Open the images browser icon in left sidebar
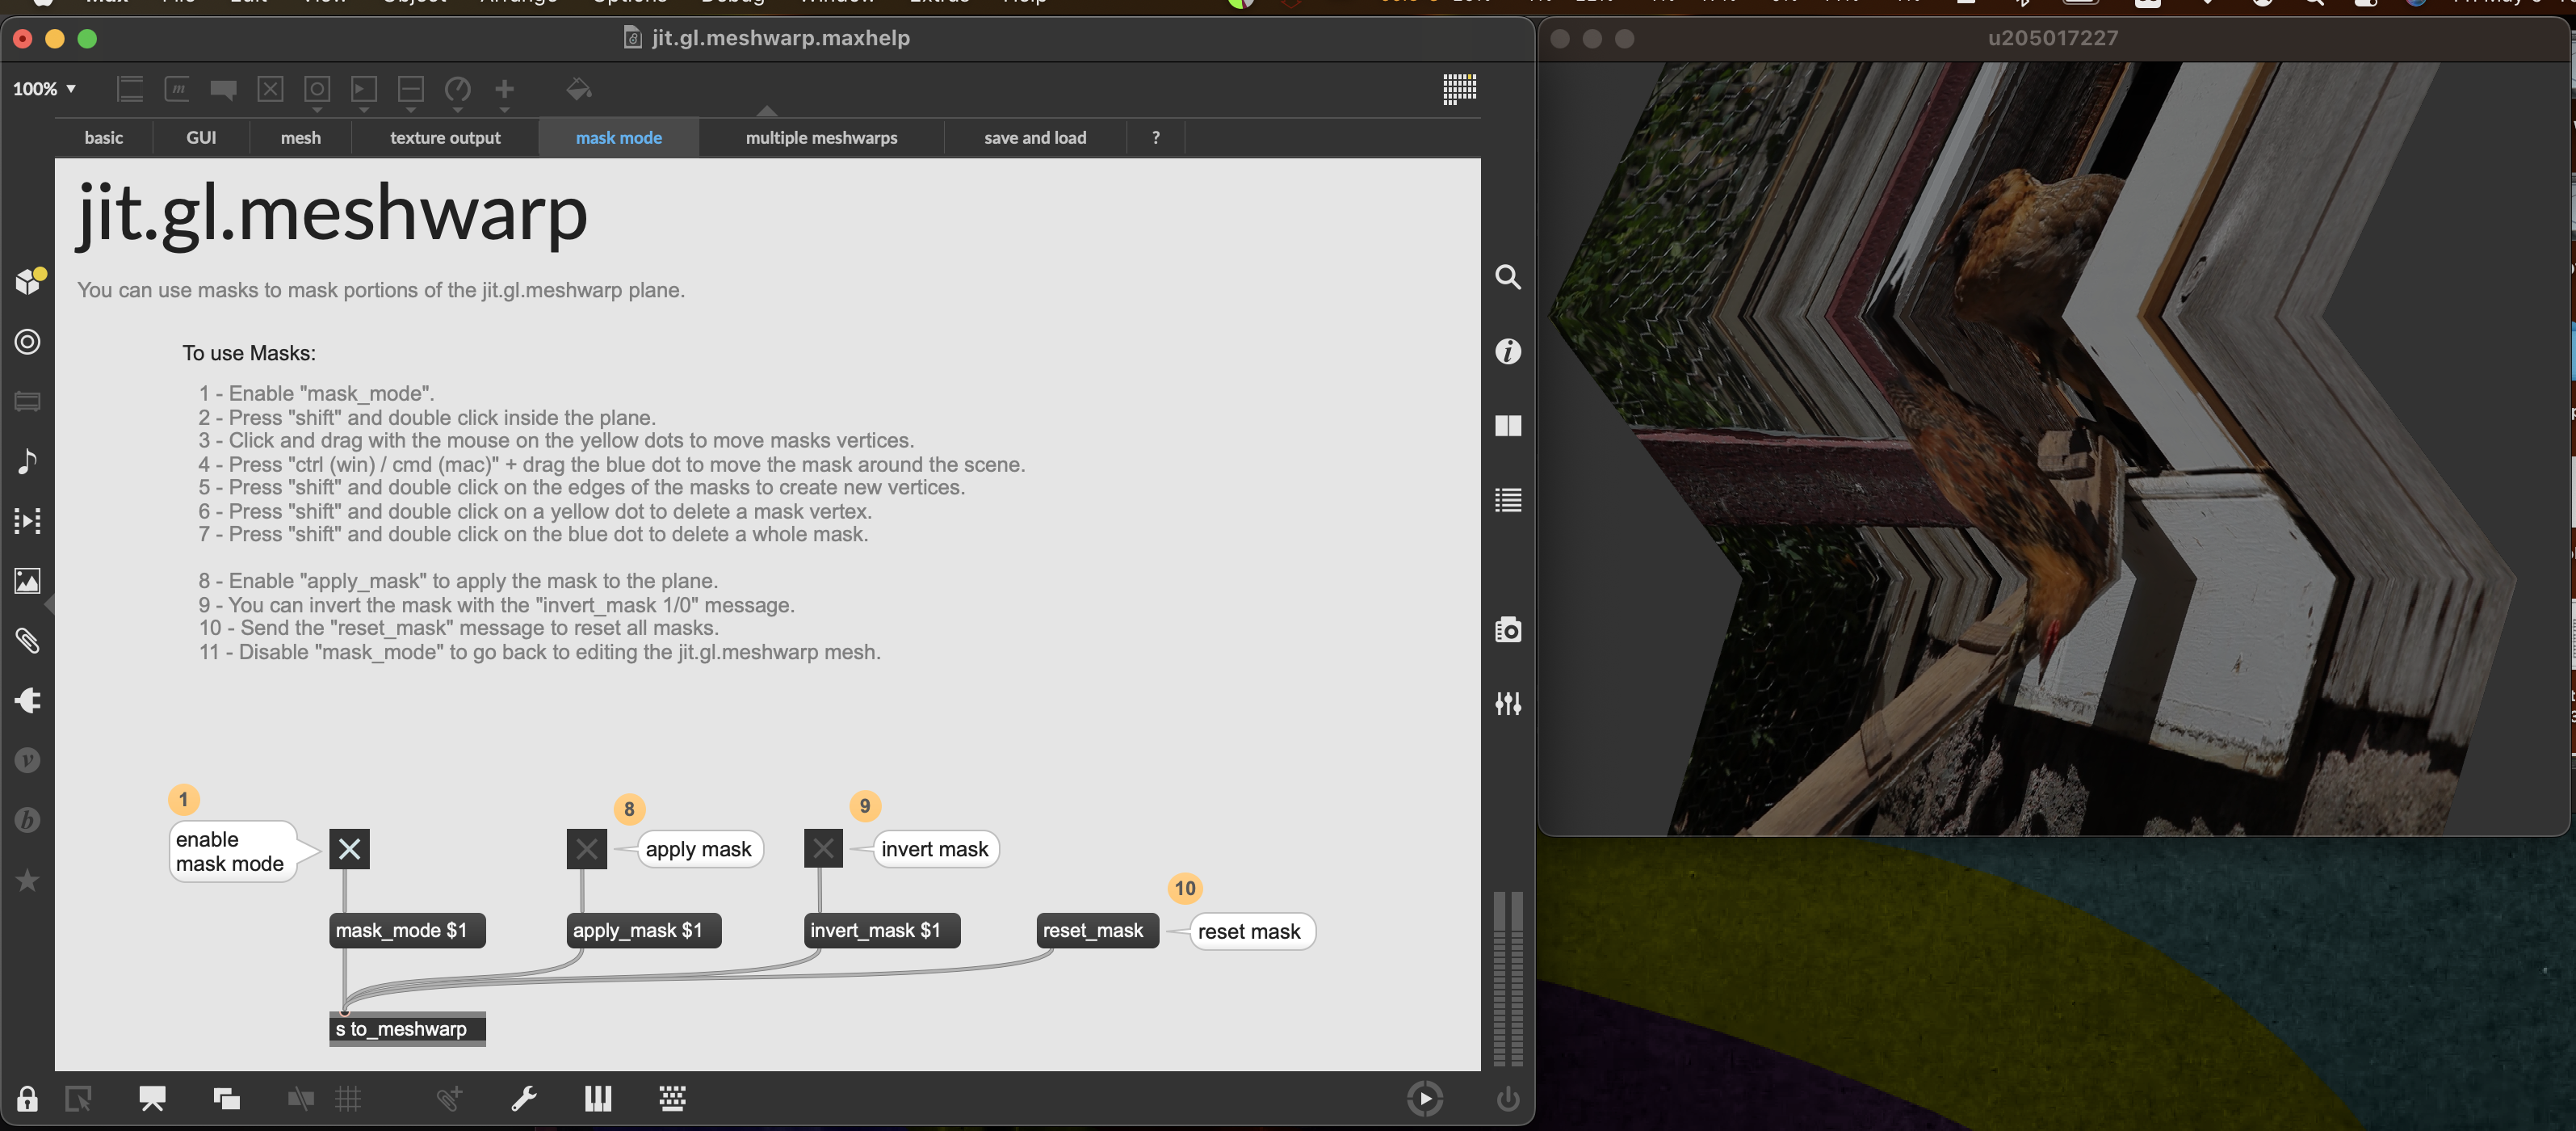This screenshot has height=1131, width=2576. click(x=28, y=580)
